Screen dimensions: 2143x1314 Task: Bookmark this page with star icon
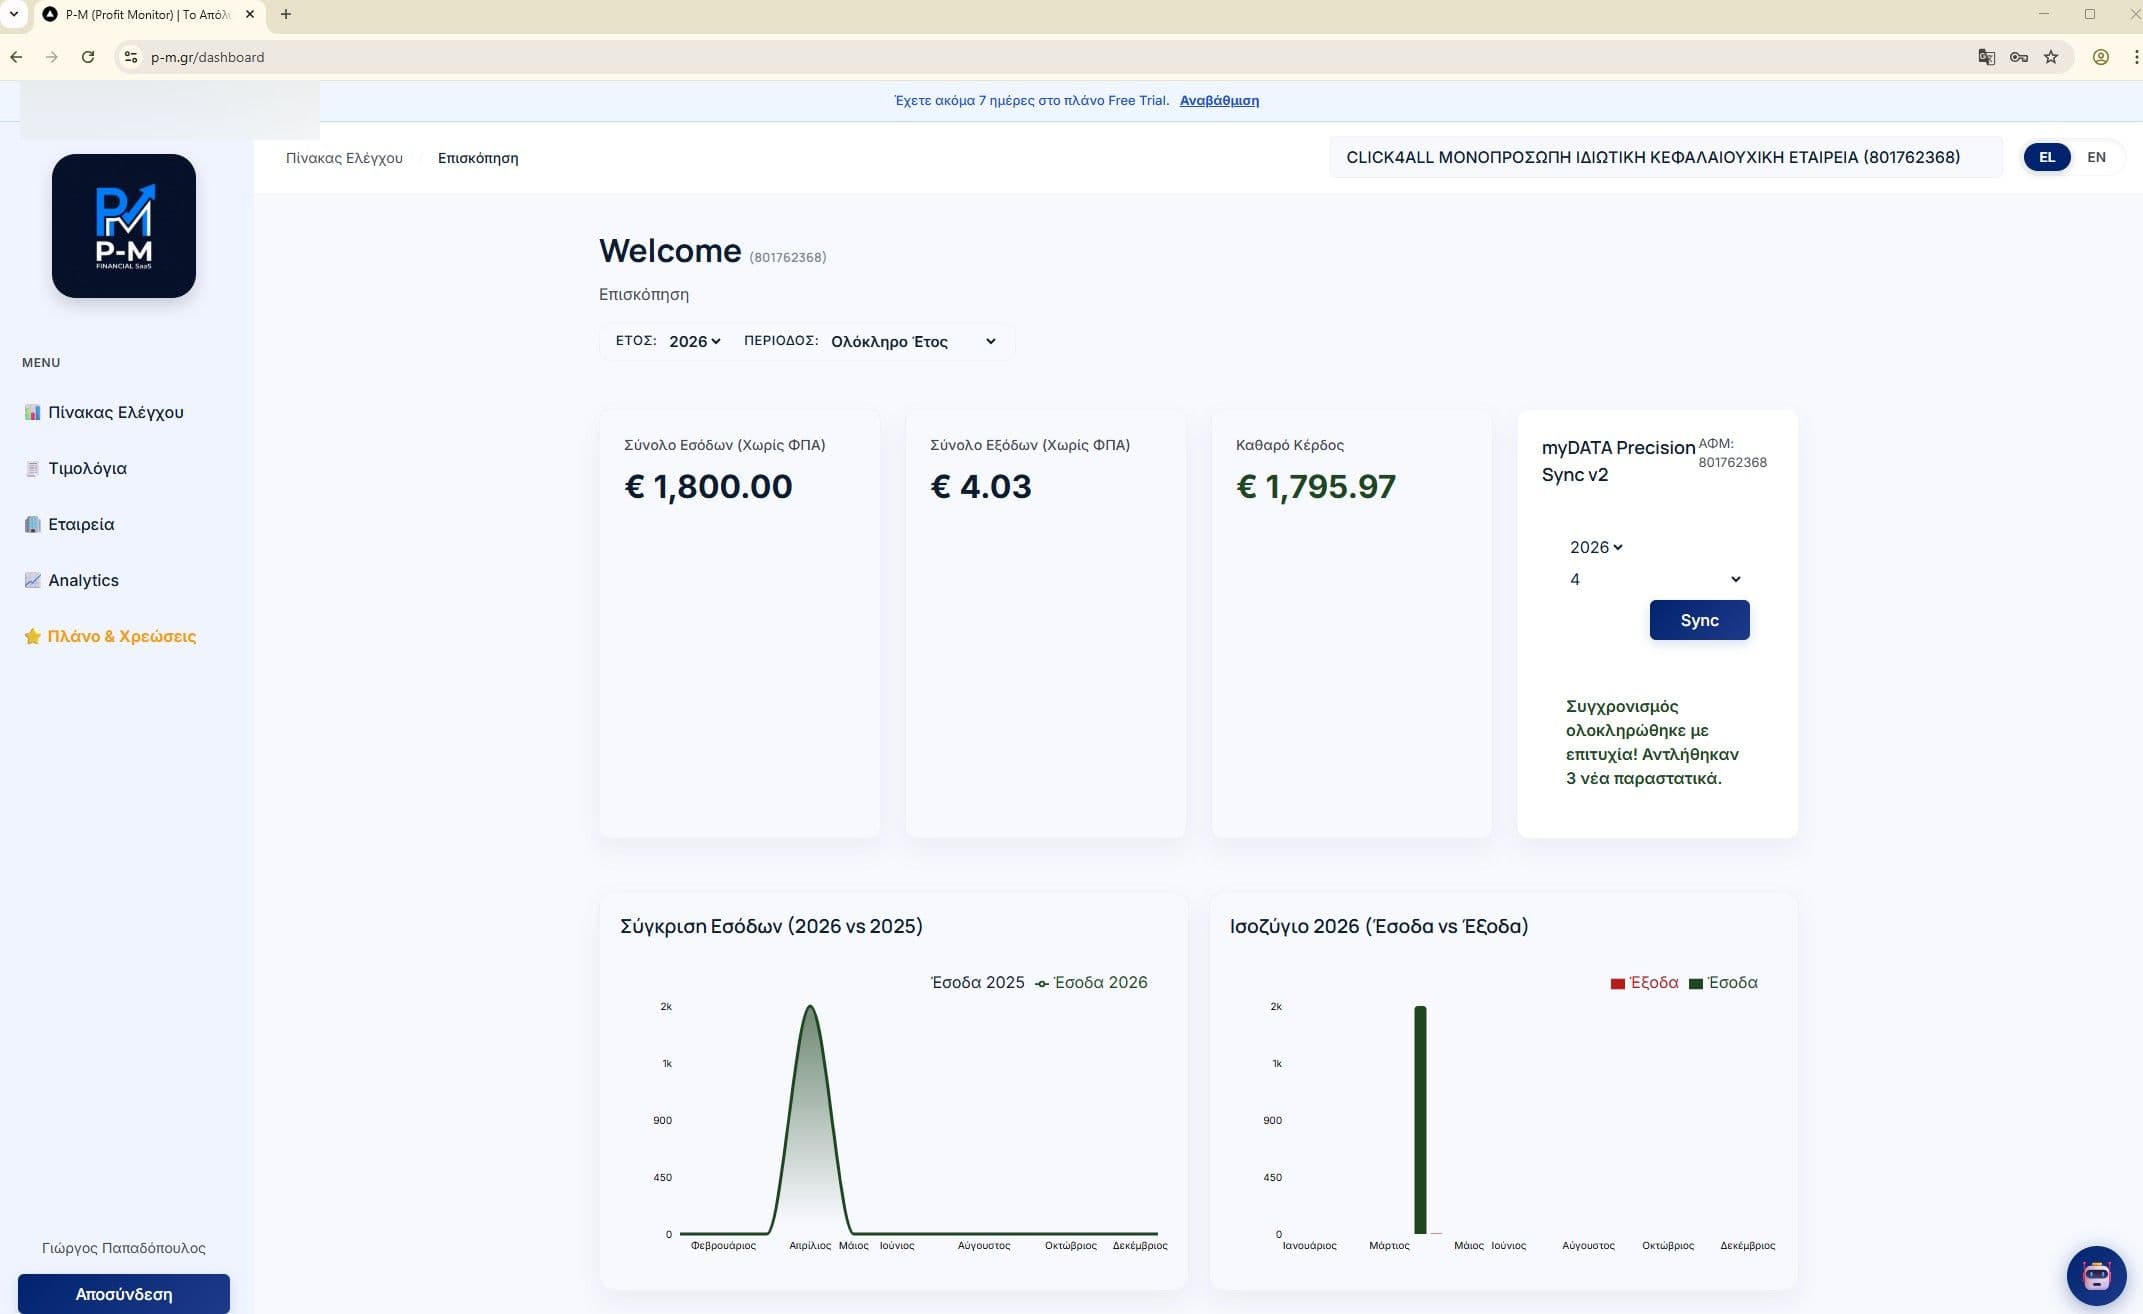(x=2051, y=57)
